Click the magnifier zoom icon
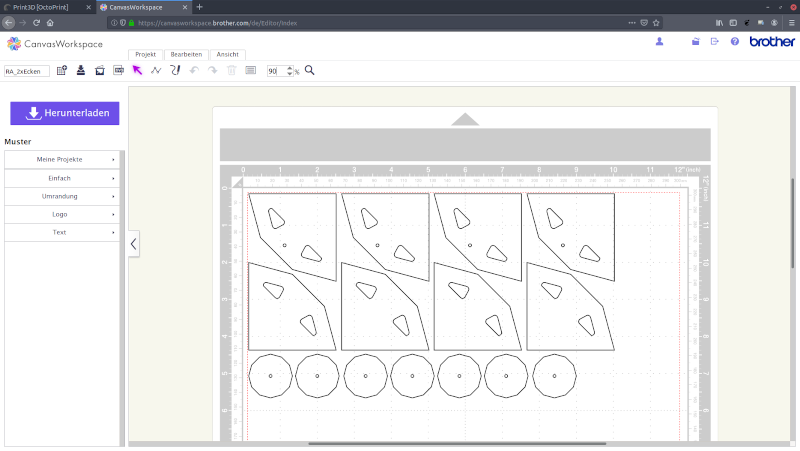The image size is (800, 451). [310, 71]
